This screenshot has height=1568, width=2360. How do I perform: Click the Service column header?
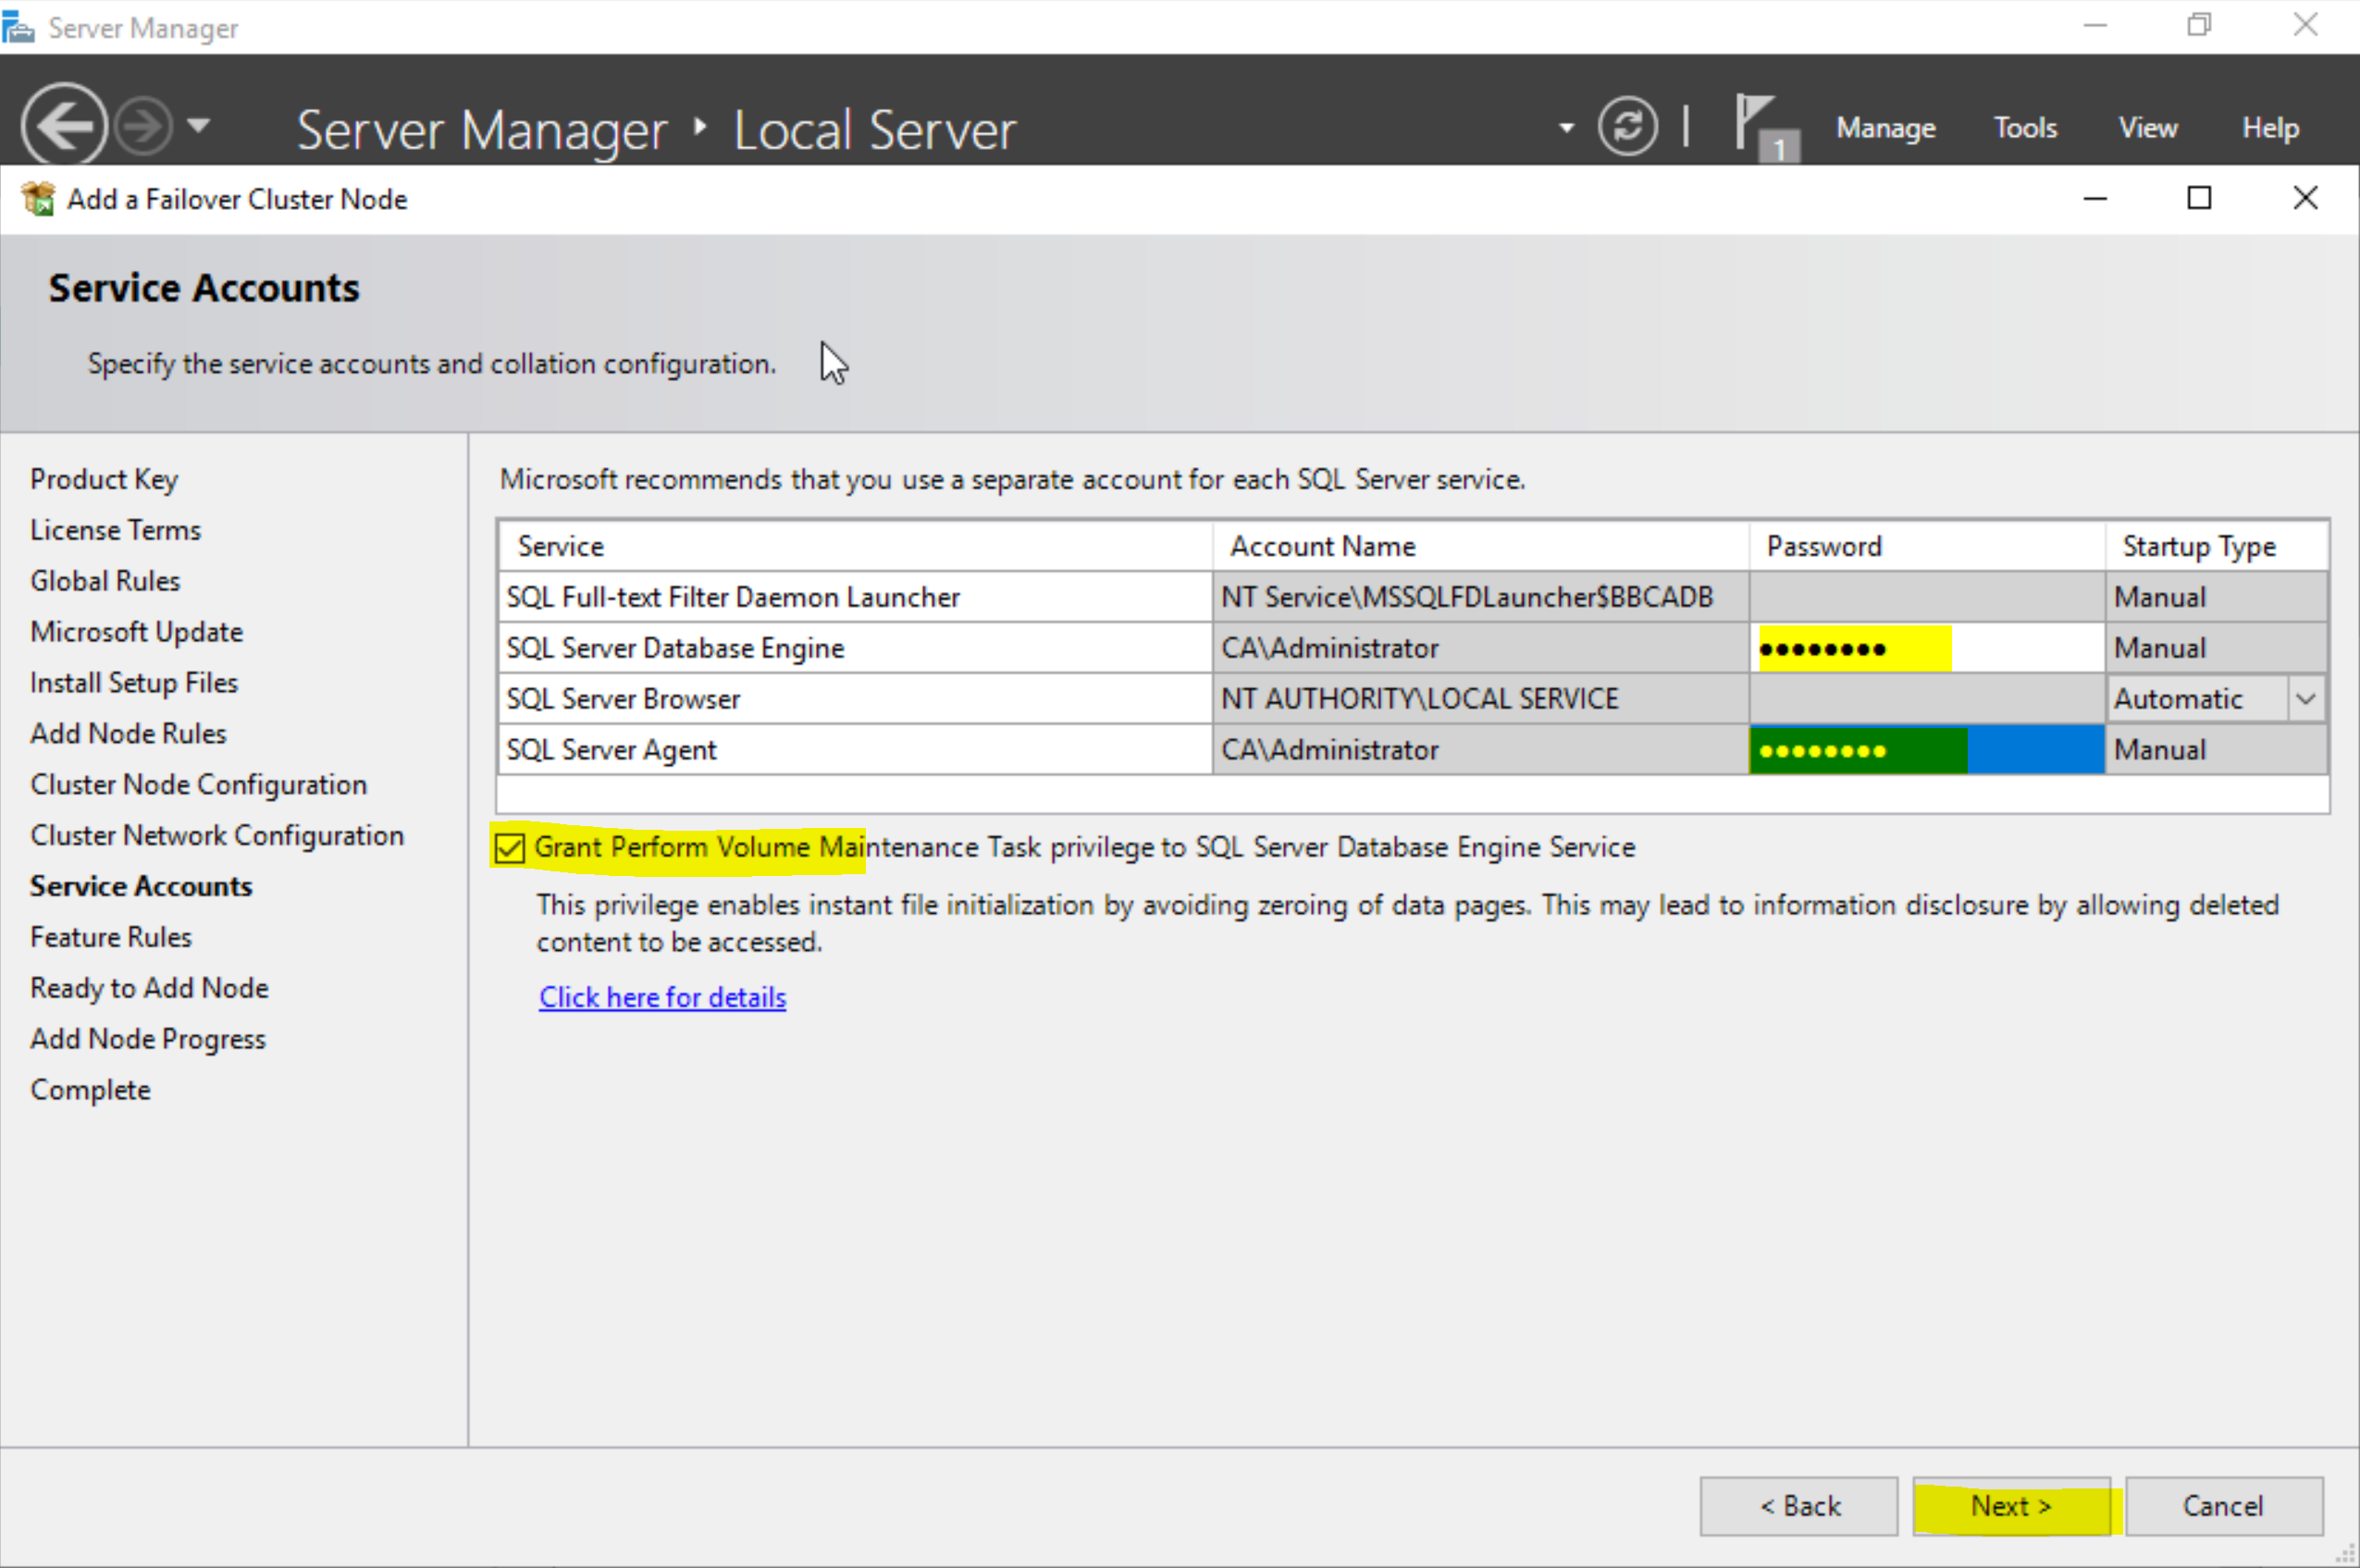tap(855, 546)
